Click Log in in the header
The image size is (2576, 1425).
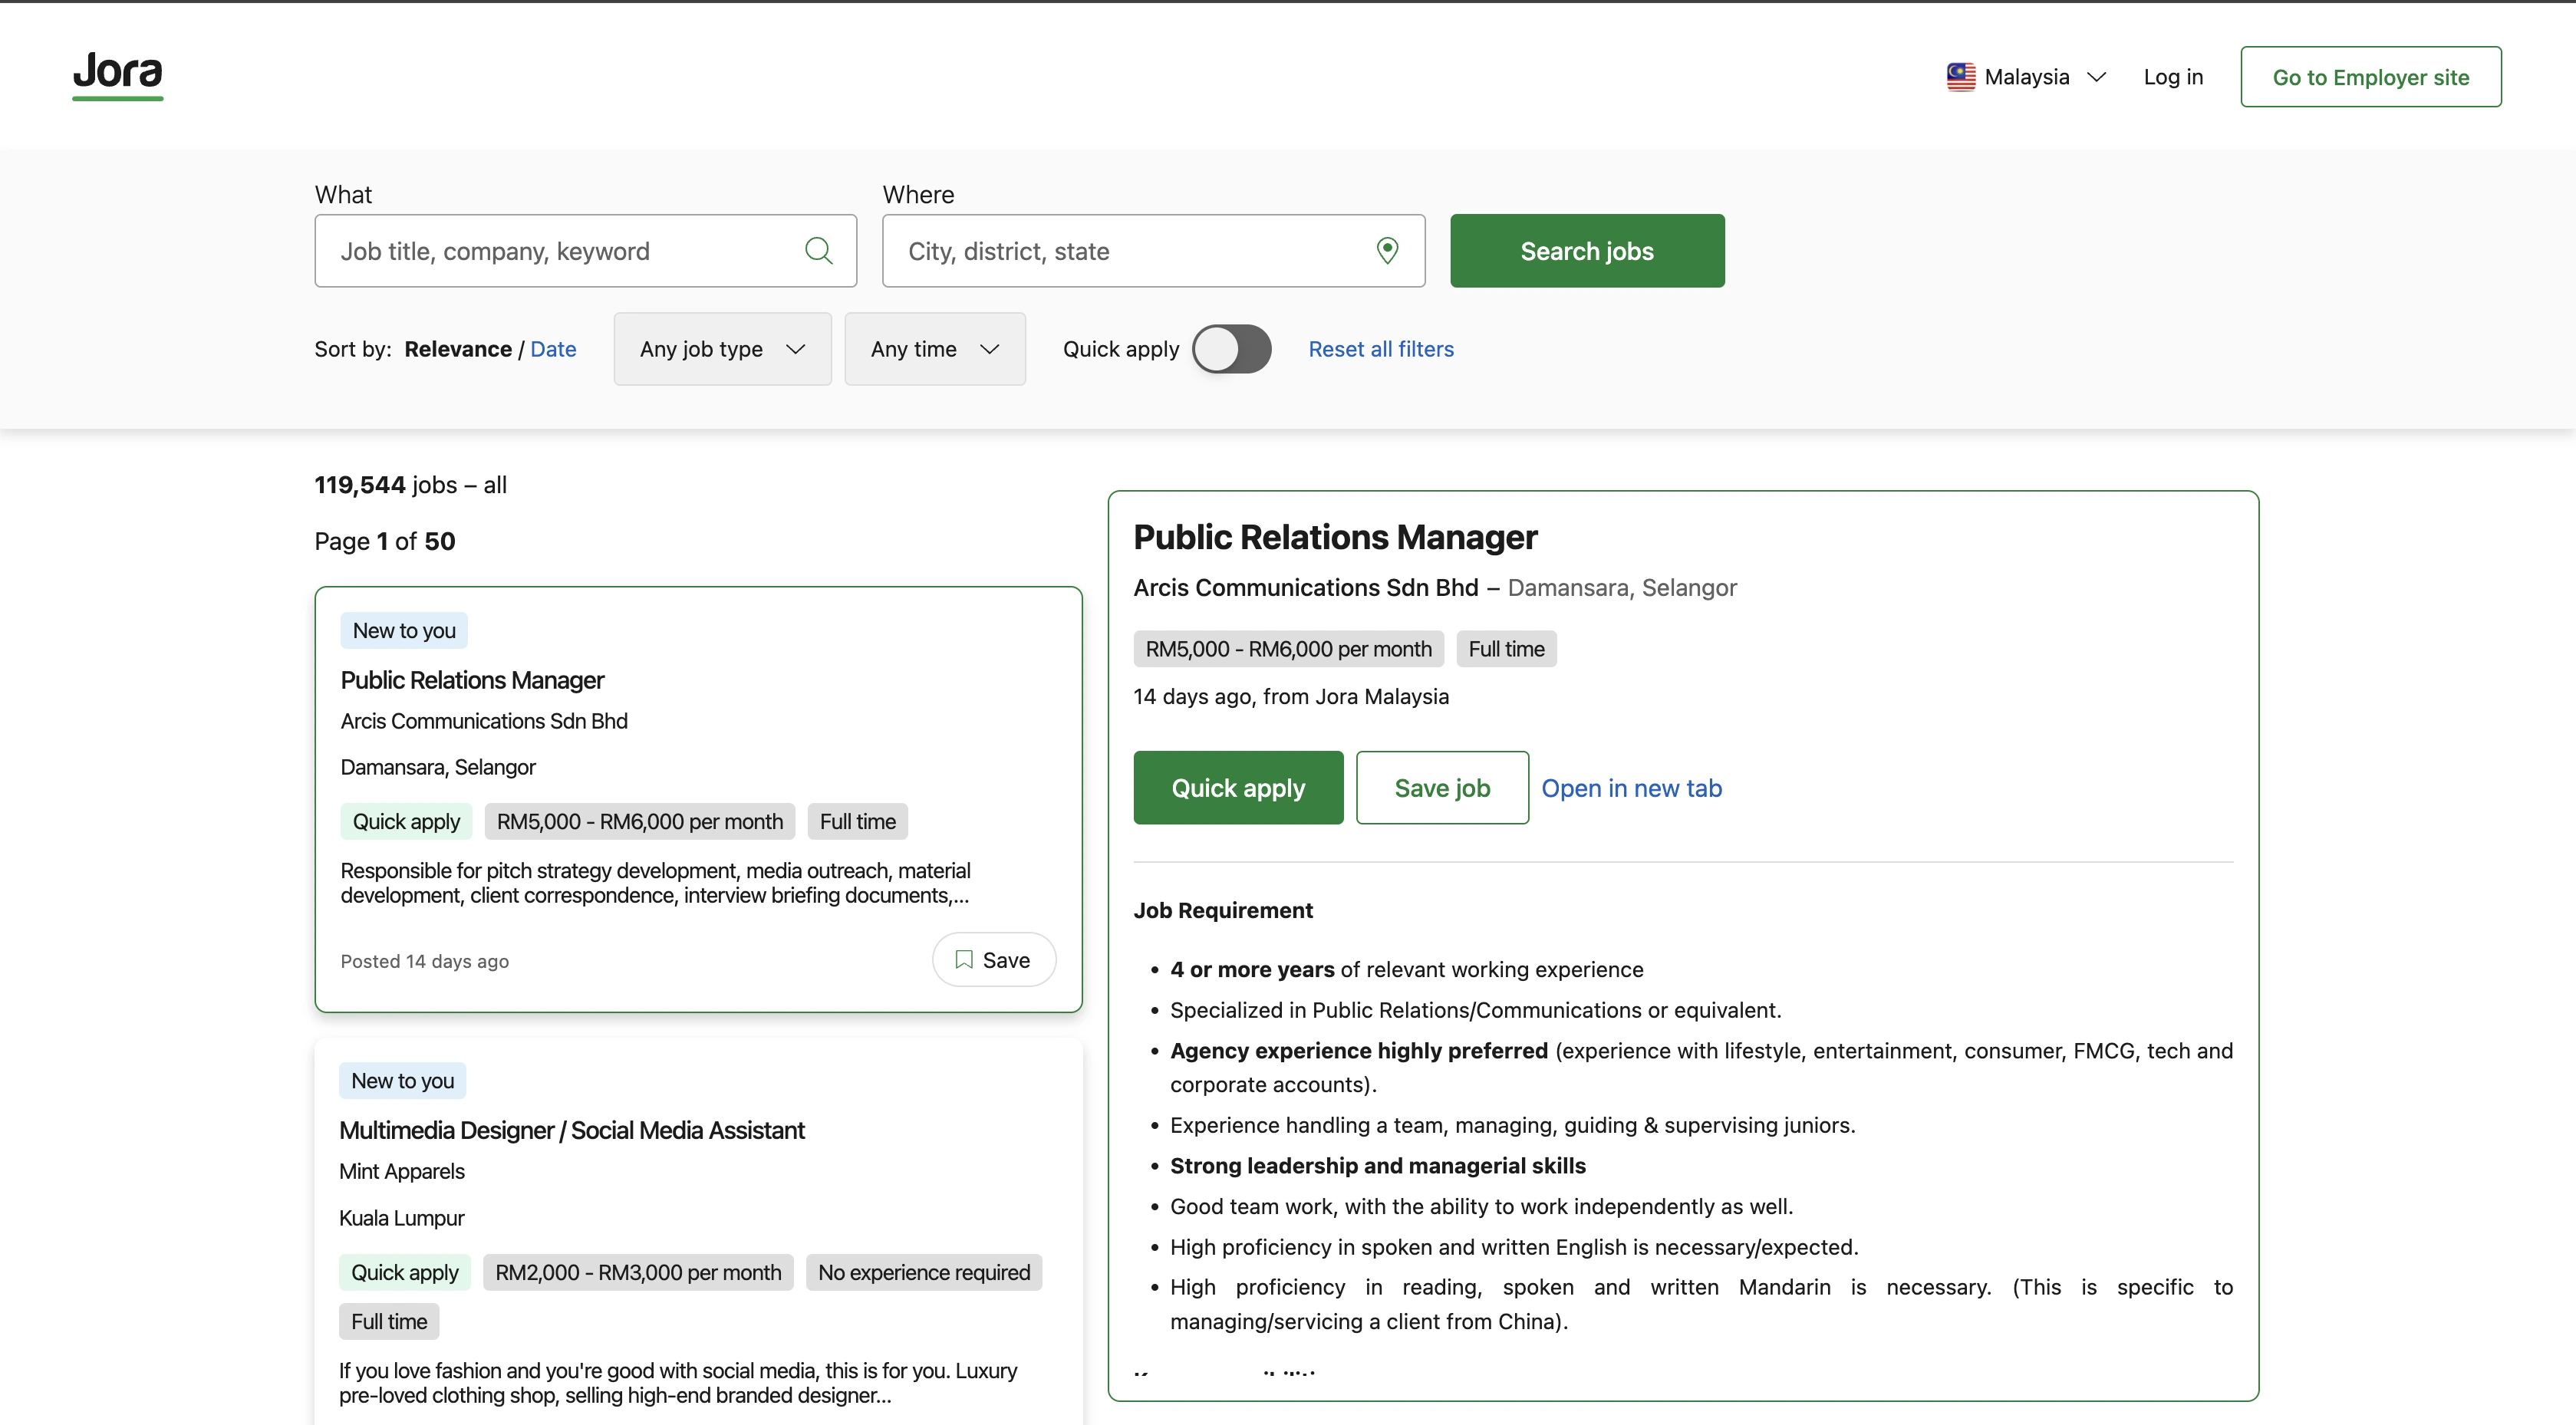pyautogui.click(x=2173, y=77)
